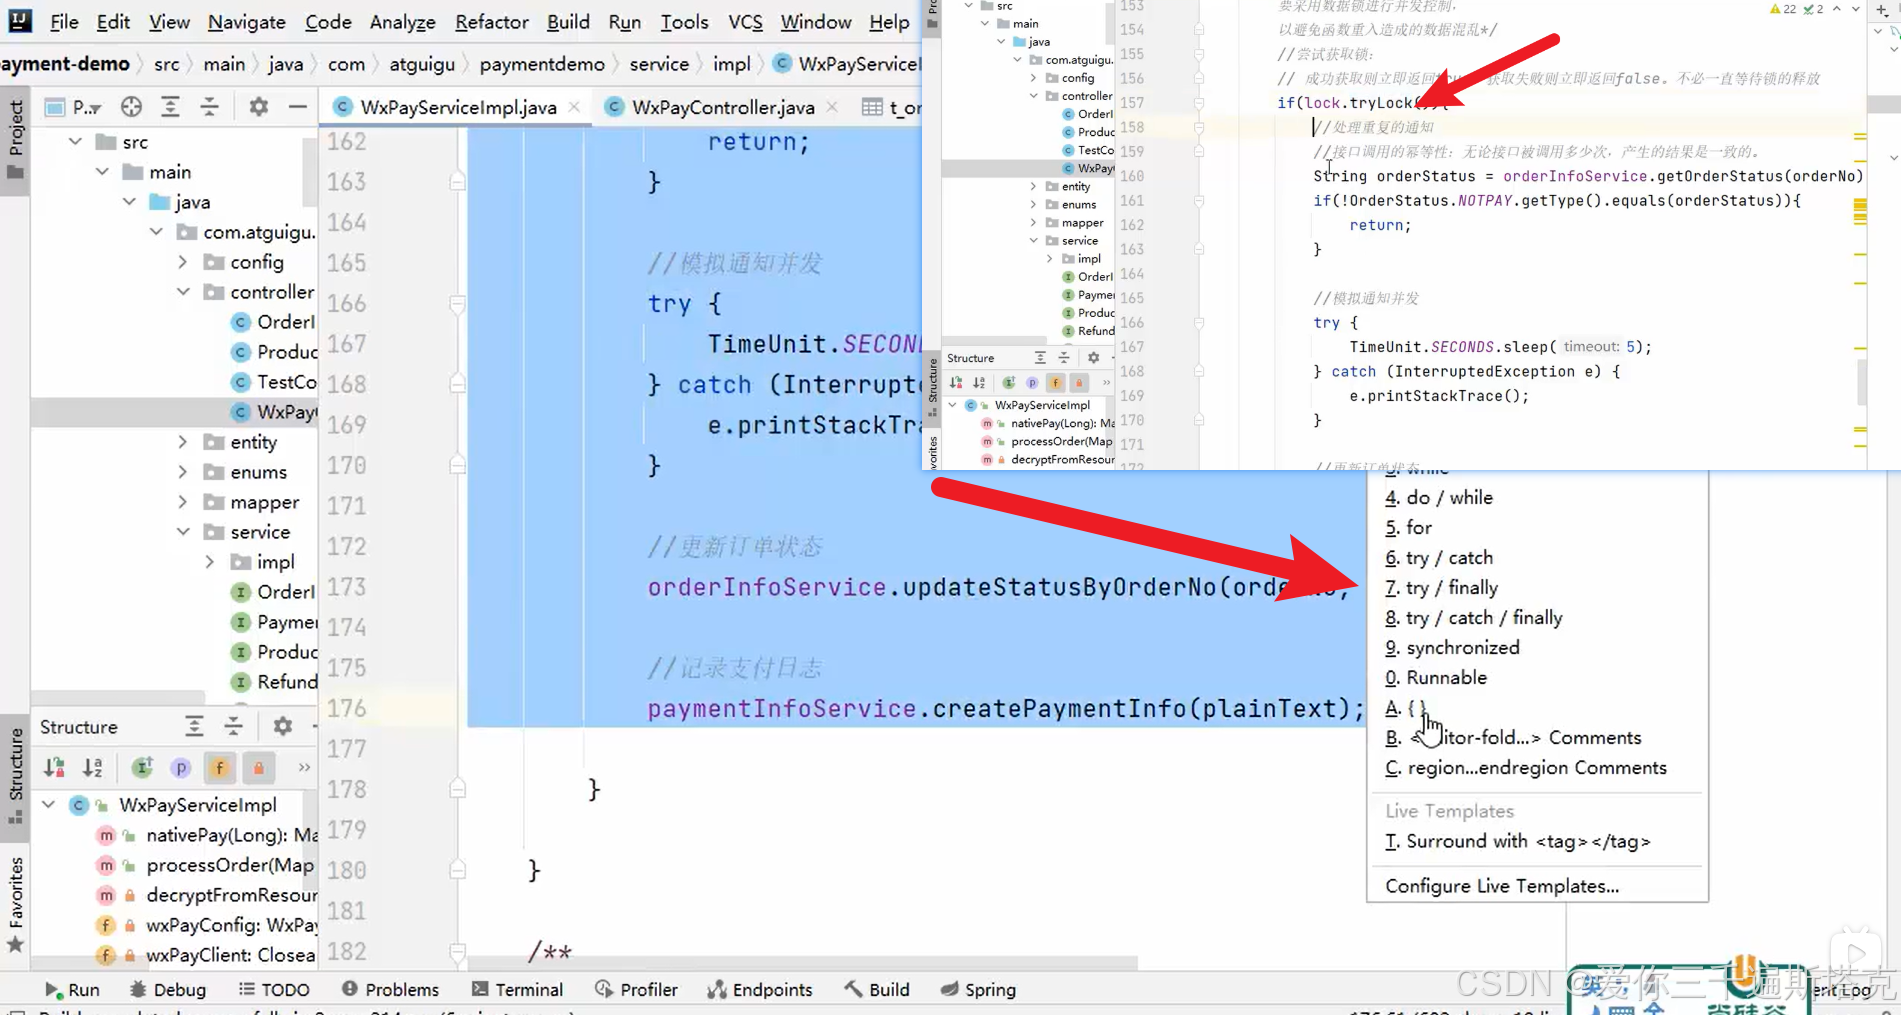Open the VCS menu
This screenshot has height=1015, width=1901.
pos(745,21)
